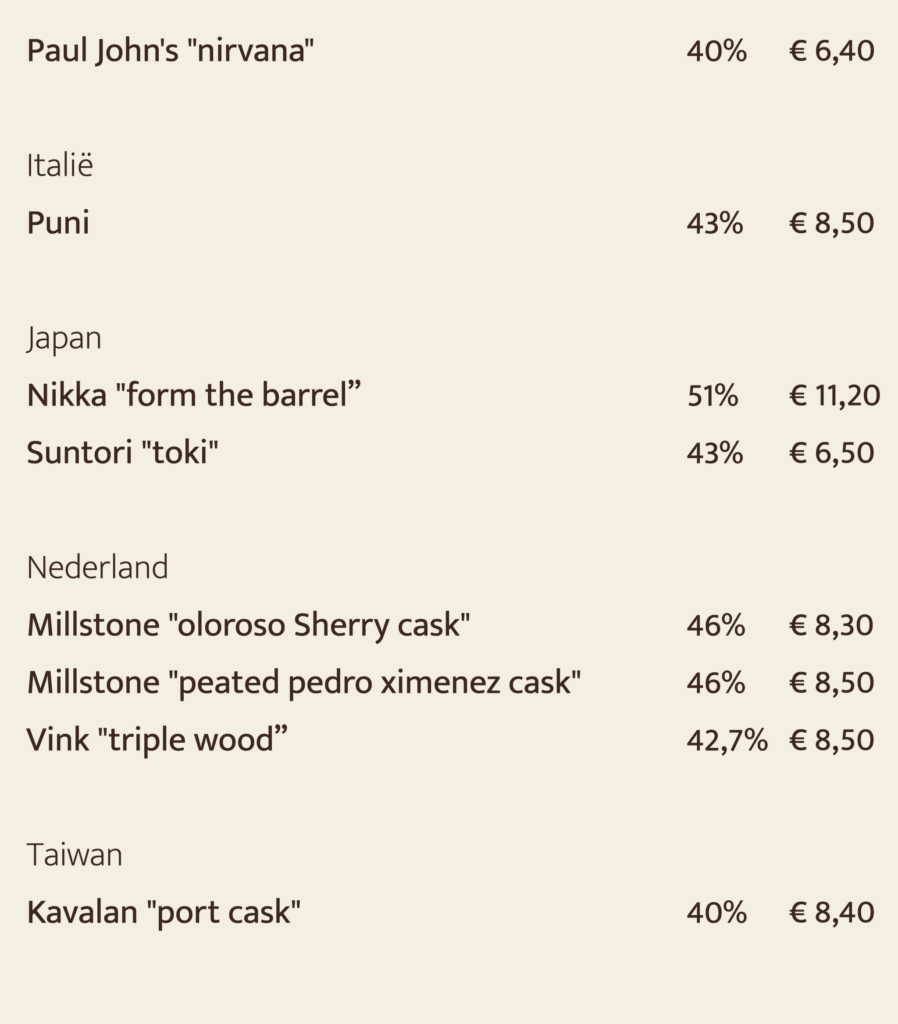Image resolution: width=898 pixels, height=1024 pixels.
Task: Click the Italië country heading
Action: tap(60, 165)
